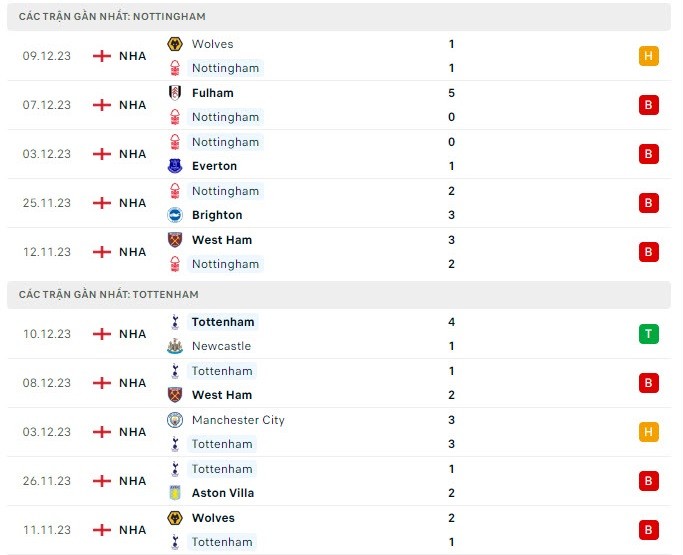Click the Brighton club crest icon

point(176,215)
